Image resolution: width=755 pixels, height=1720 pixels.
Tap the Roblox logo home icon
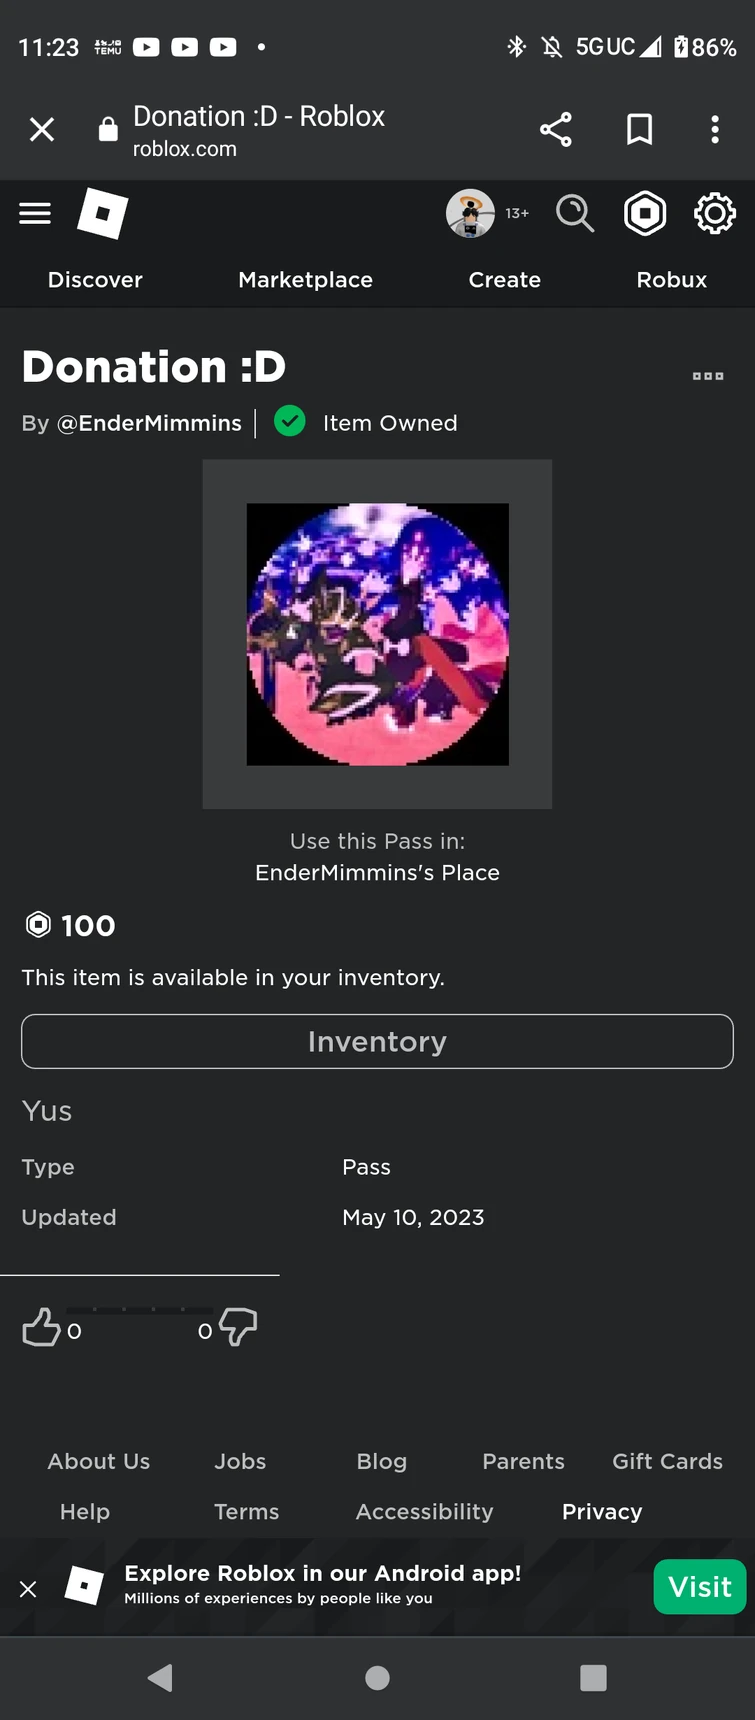(x=103, y=213)
